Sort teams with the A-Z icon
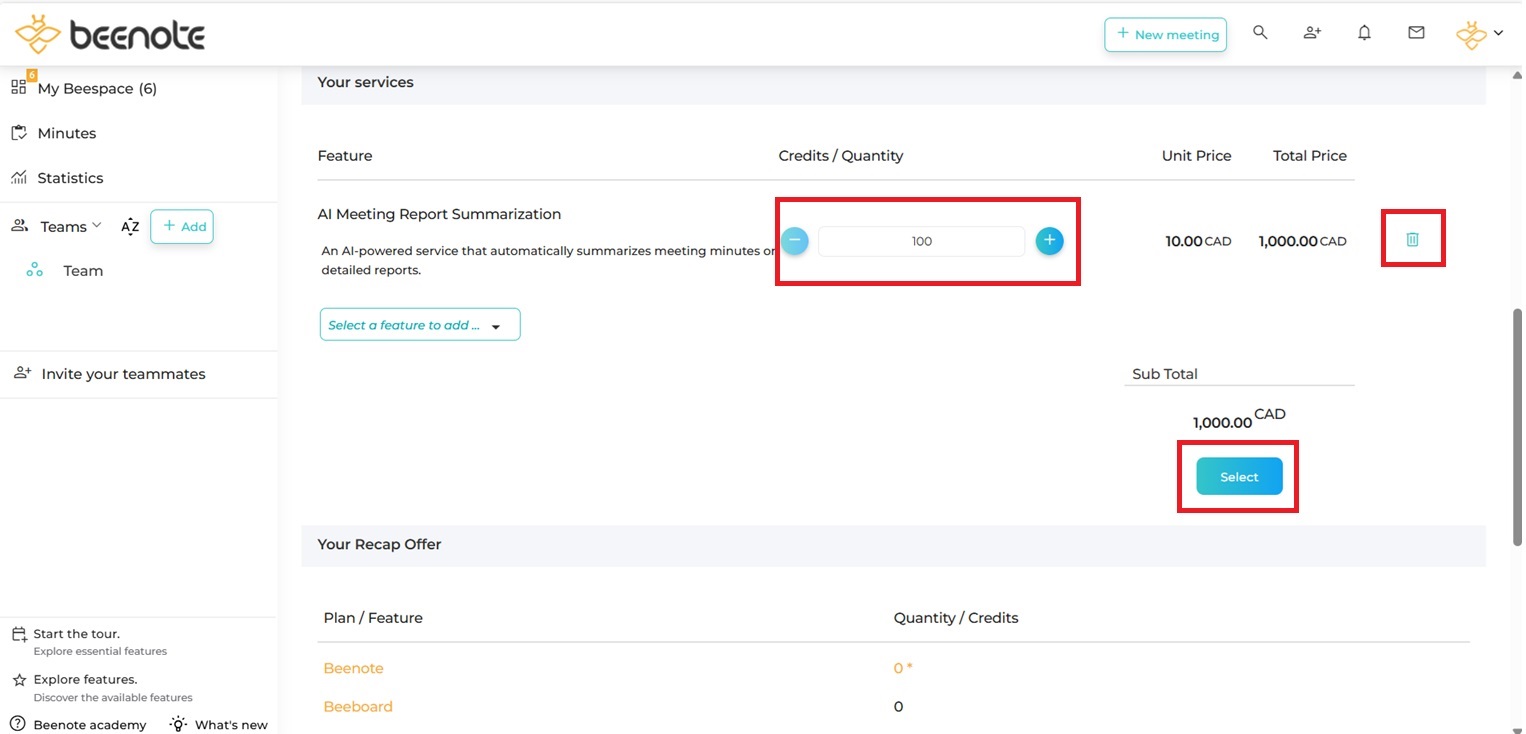 tap(130, 227)
